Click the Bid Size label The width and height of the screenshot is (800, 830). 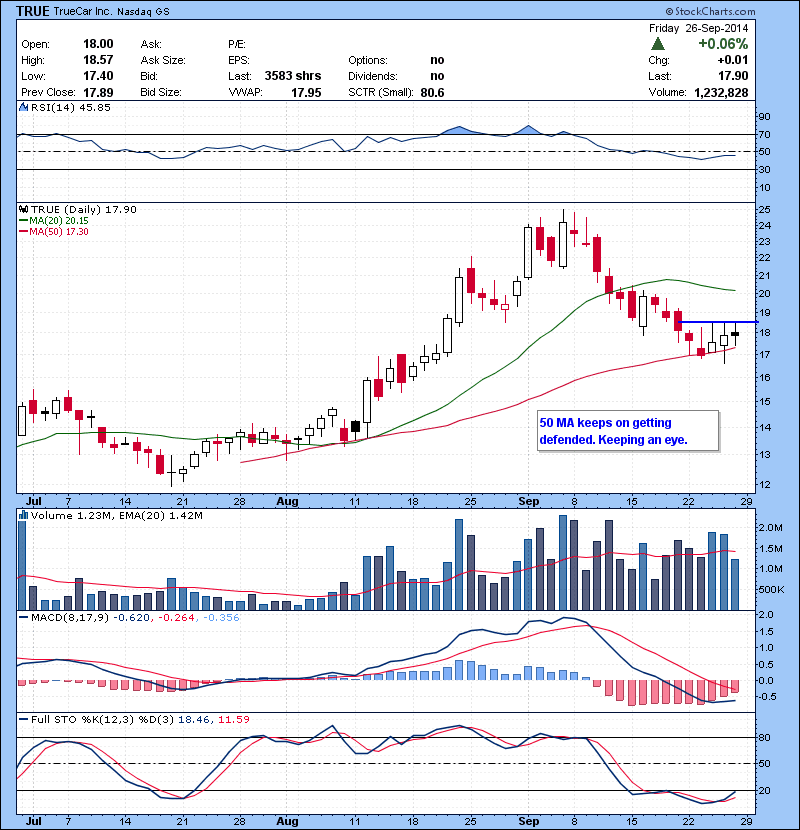[x=161, y=92]
